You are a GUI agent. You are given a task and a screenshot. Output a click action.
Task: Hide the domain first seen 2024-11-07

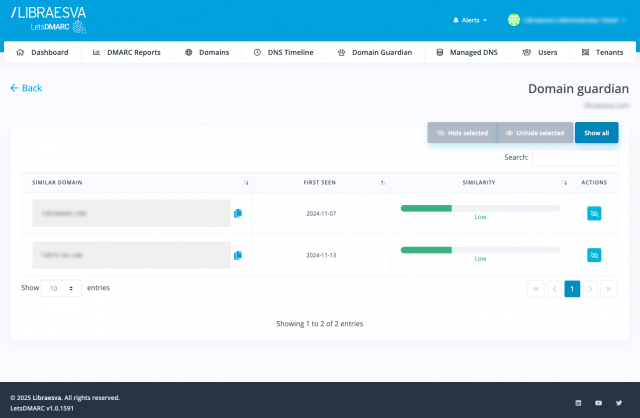tap(594, 213)
